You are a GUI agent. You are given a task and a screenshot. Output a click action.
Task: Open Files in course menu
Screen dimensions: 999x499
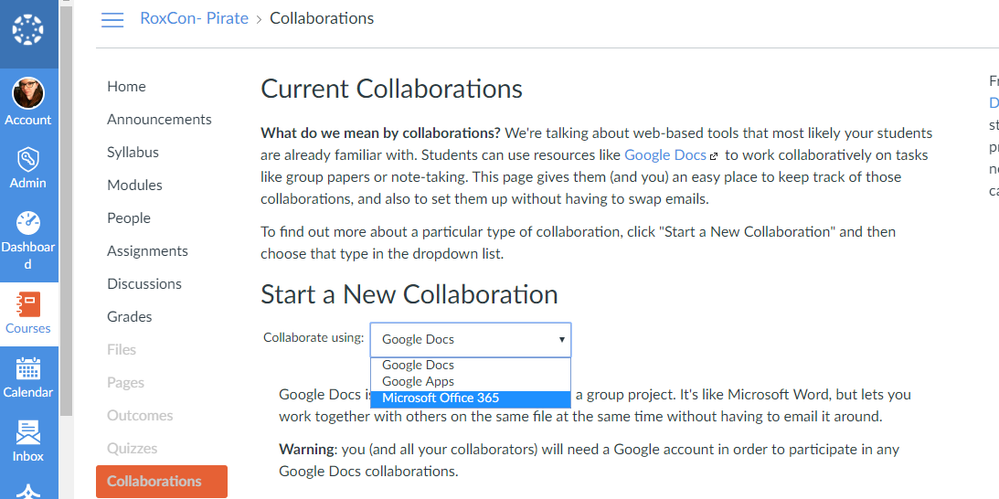click(122, 350)
